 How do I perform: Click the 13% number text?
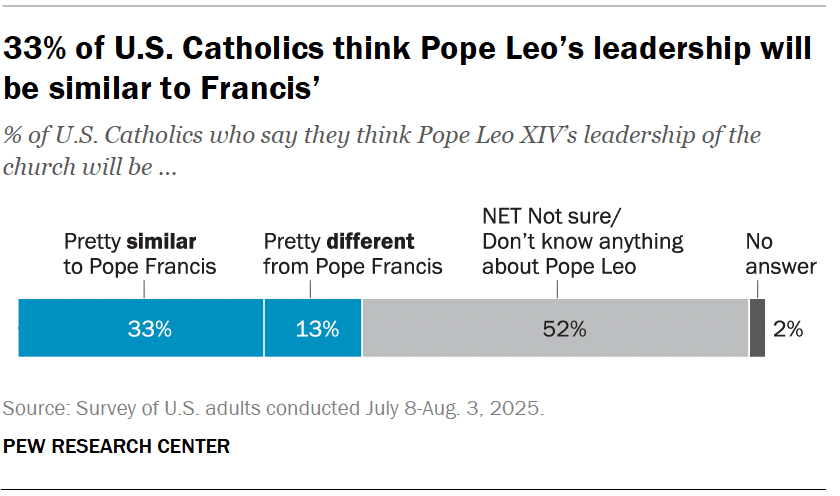(315, 329)
